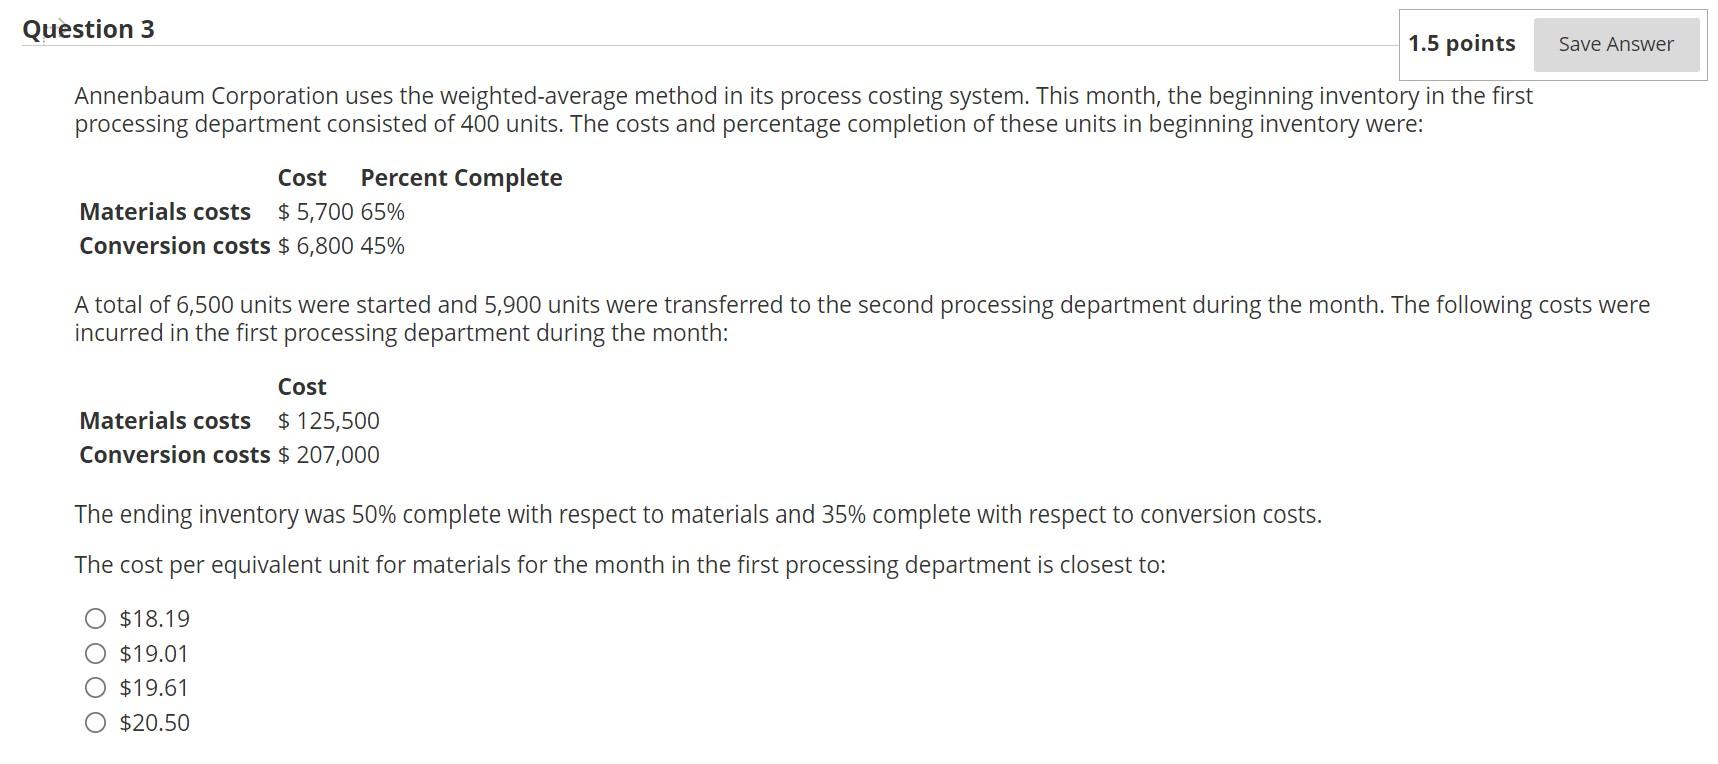
Task: Select the $20.50 answer option
Action: 95,722
